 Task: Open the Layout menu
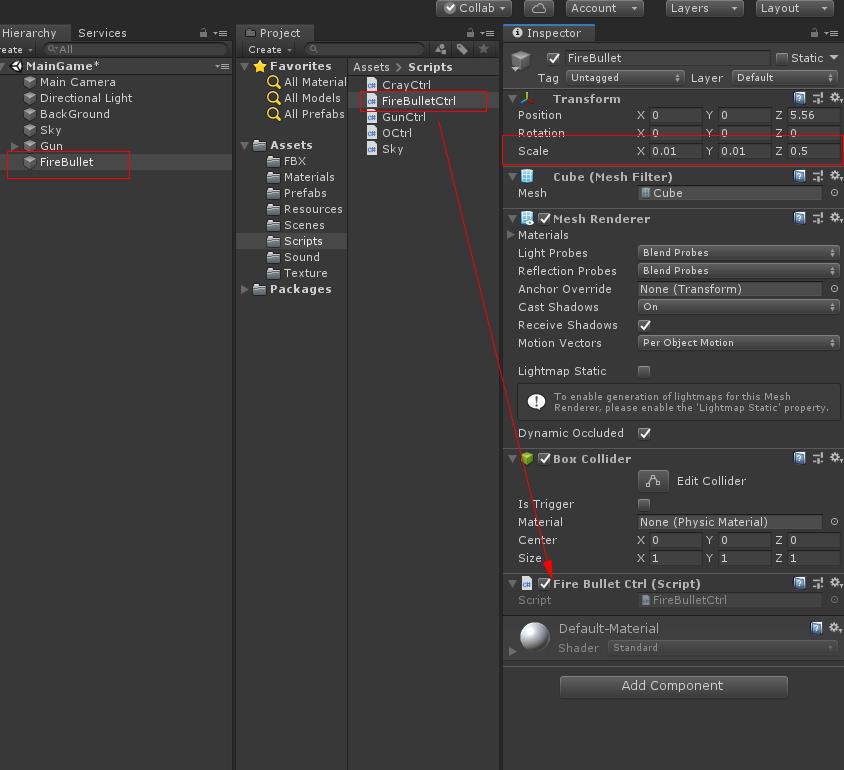pyautogui.click(x=794, y=8)
